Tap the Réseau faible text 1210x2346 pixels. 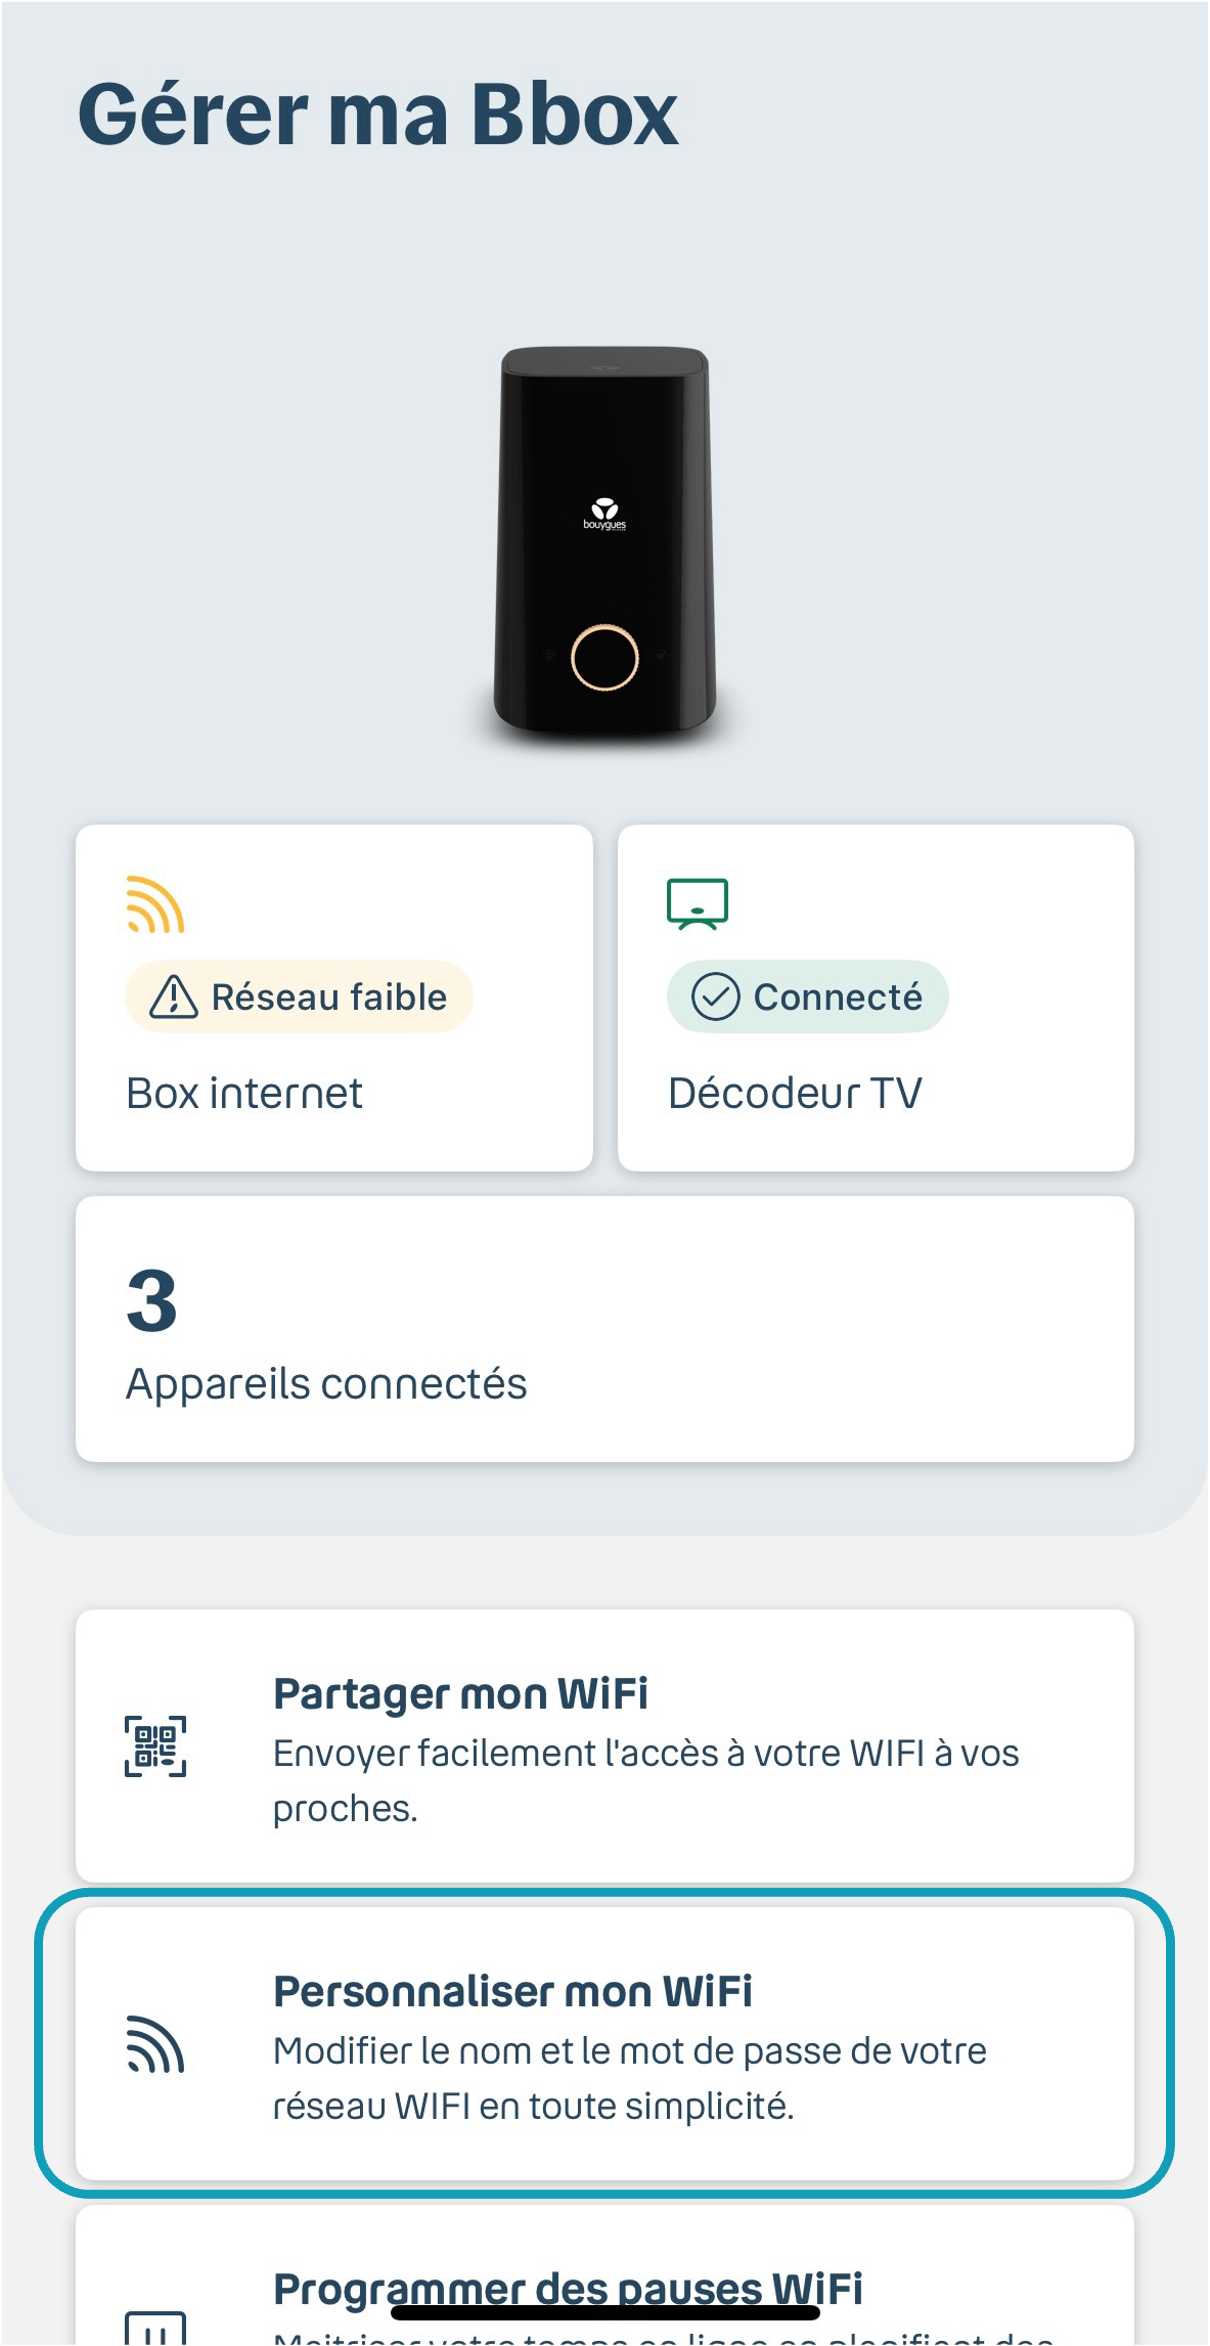pos(329,997)
